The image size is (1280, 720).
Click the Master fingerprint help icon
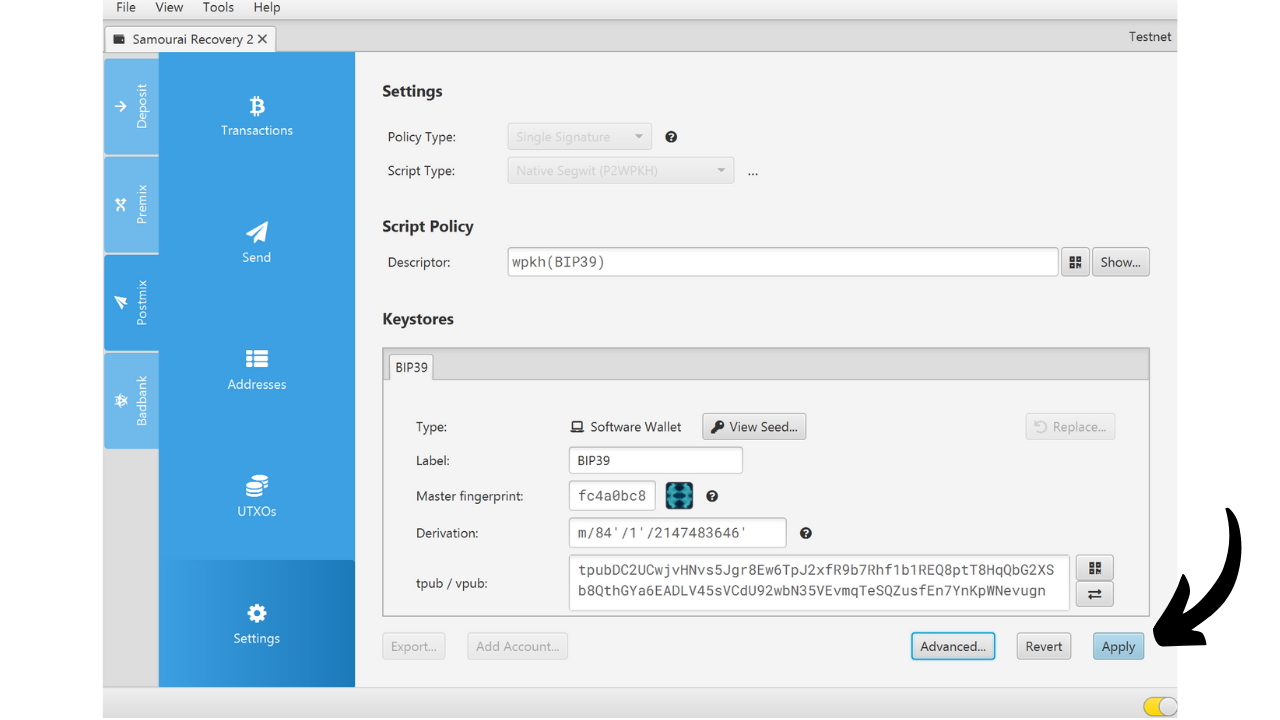[x=712, y=496]
